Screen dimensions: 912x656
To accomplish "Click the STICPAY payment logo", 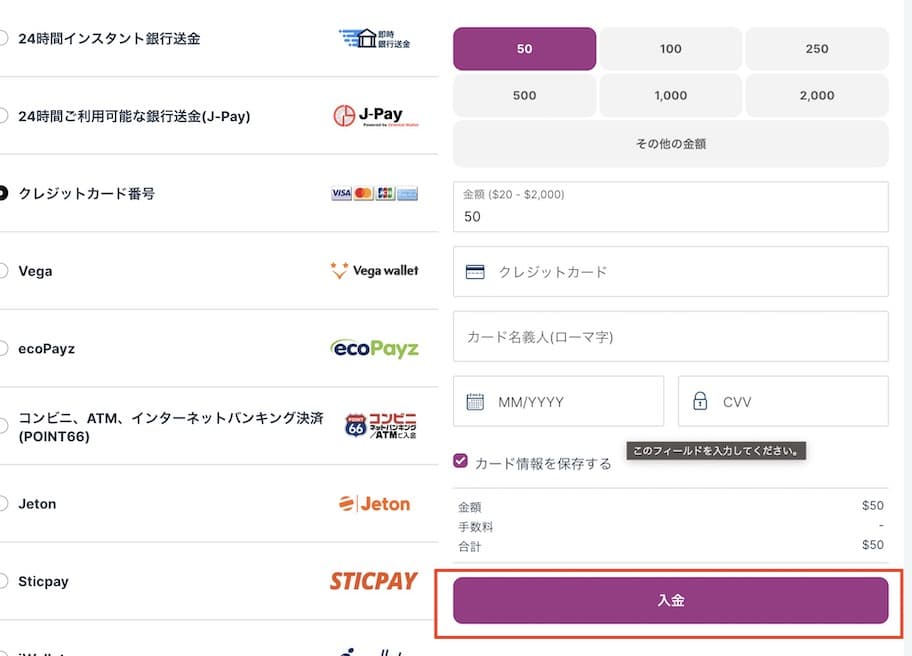I will pyautogui.click(x=374, y=581).
